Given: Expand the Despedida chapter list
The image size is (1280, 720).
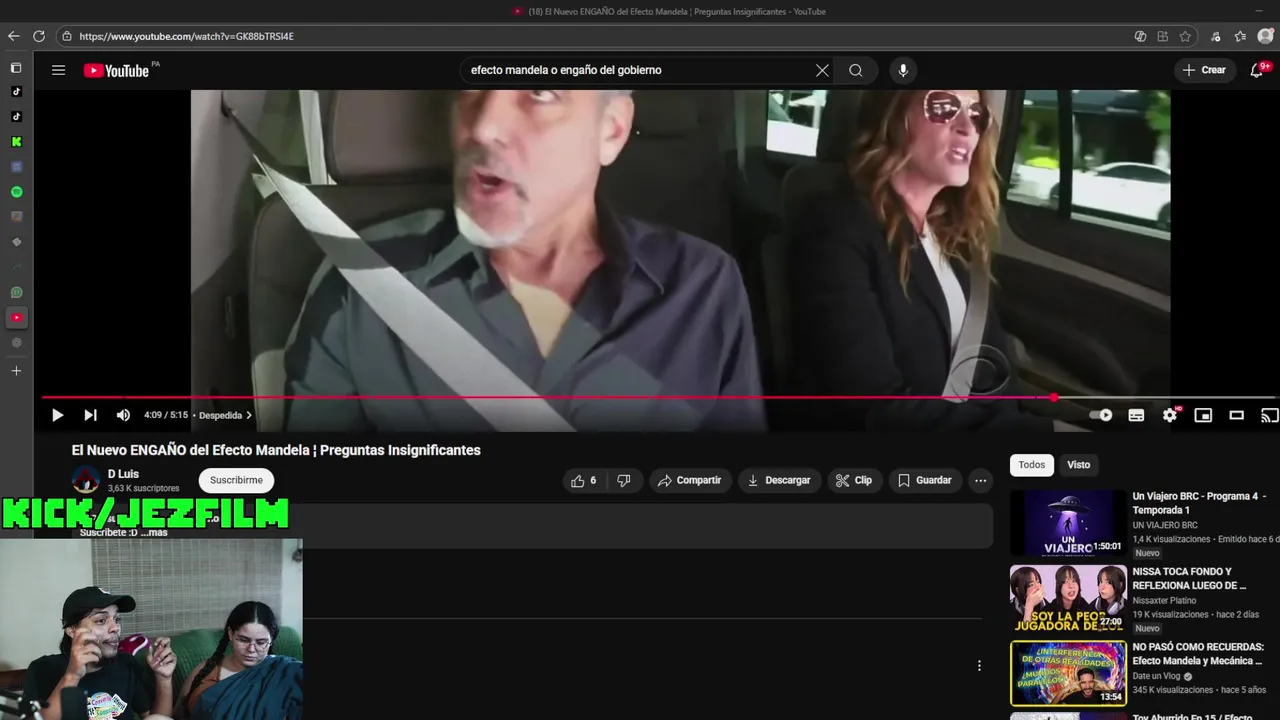Looking at the screenshot, I should tap(225, 415).
